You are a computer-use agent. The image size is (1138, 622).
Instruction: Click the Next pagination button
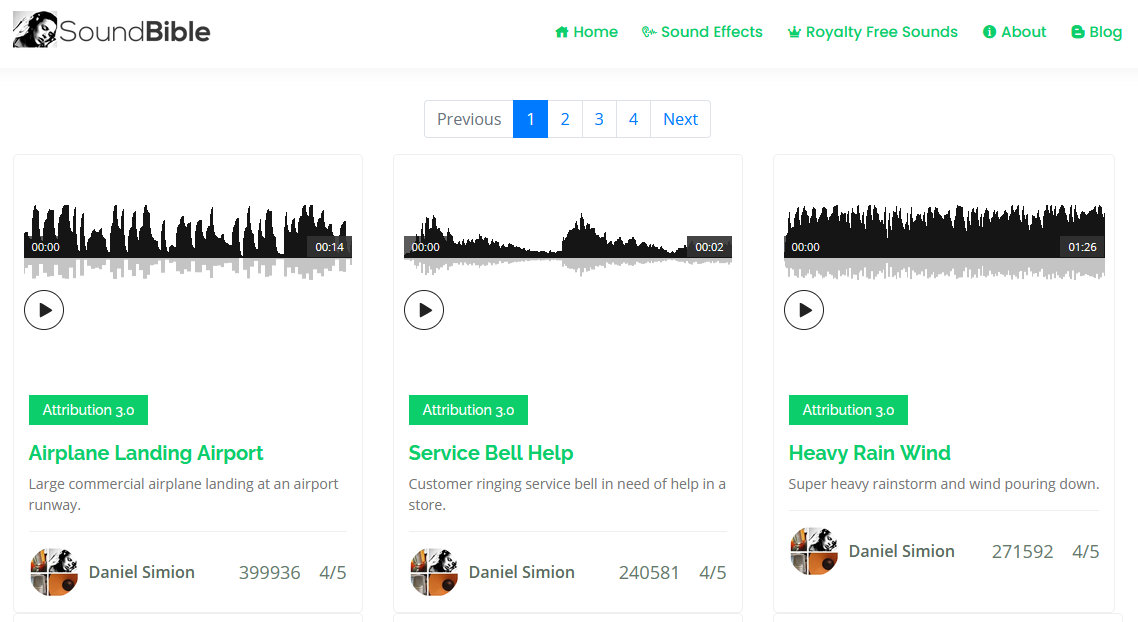click(x=680, y=119)
